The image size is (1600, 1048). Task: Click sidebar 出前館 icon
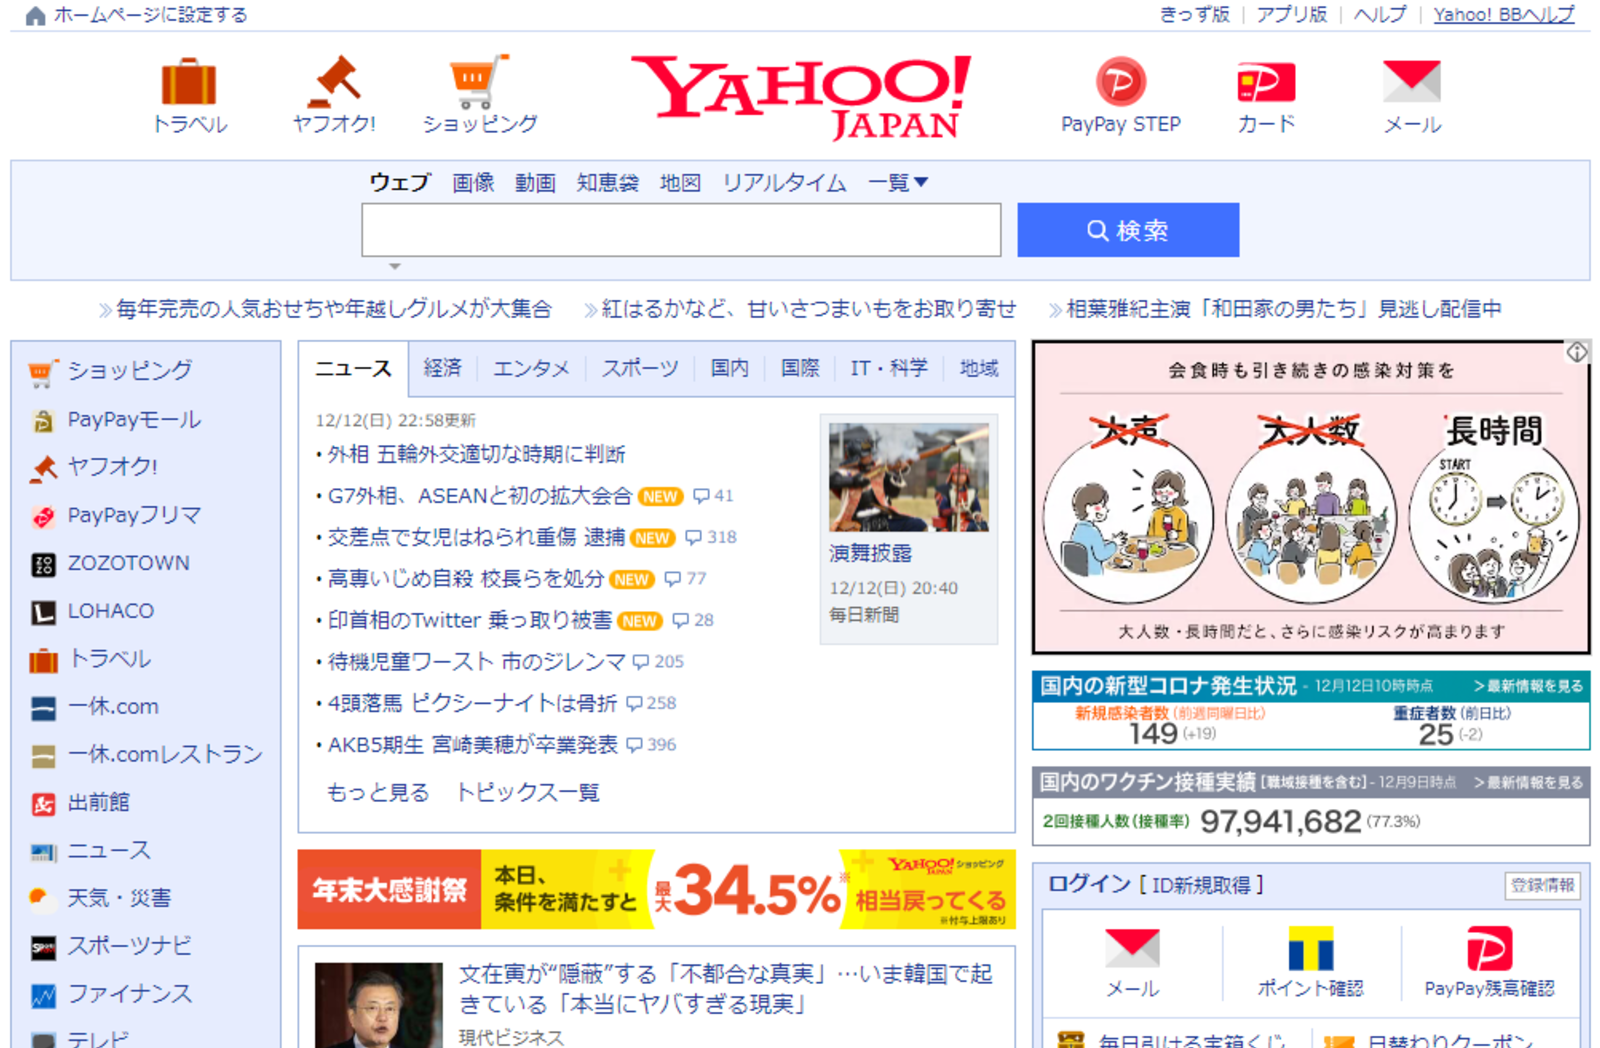click(43, 804)
